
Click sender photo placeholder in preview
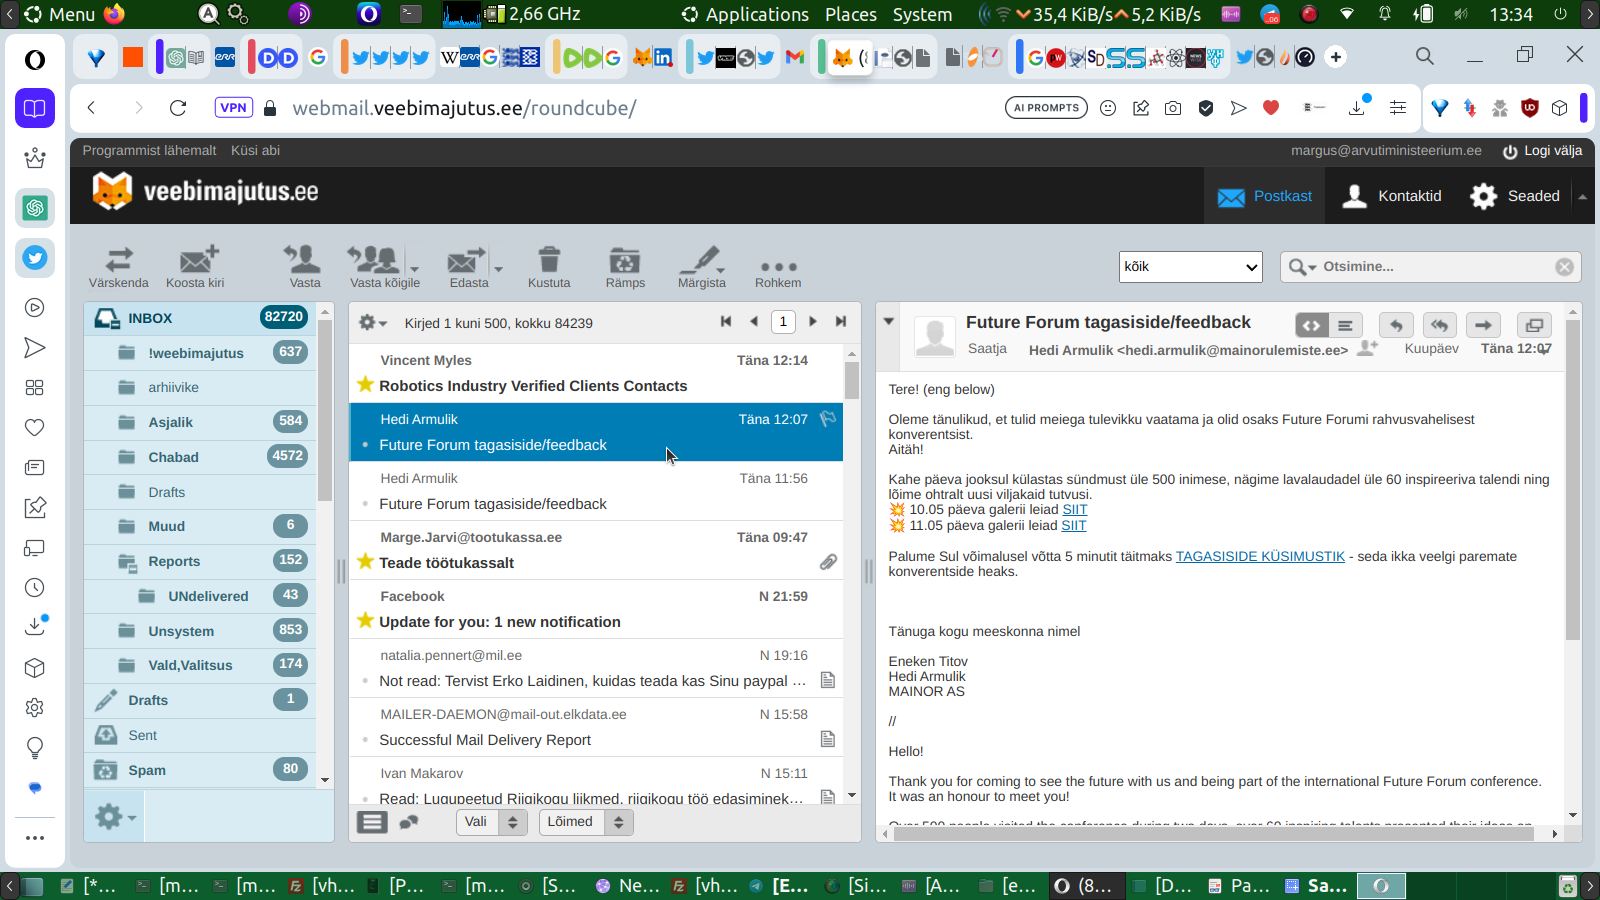click(x=935, y=337)
